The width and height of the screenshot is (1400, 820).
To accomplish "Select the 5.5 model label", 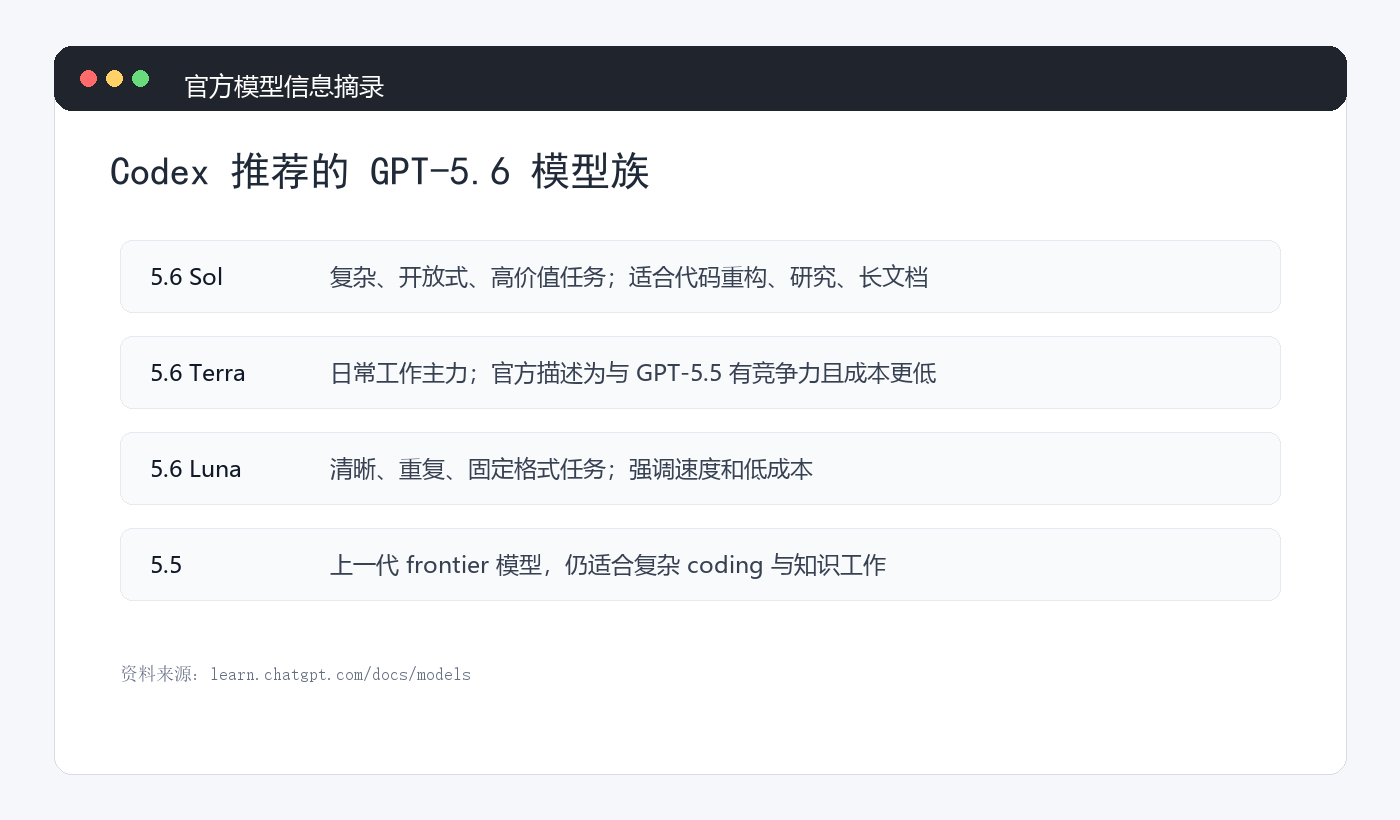I will (167, 565).
